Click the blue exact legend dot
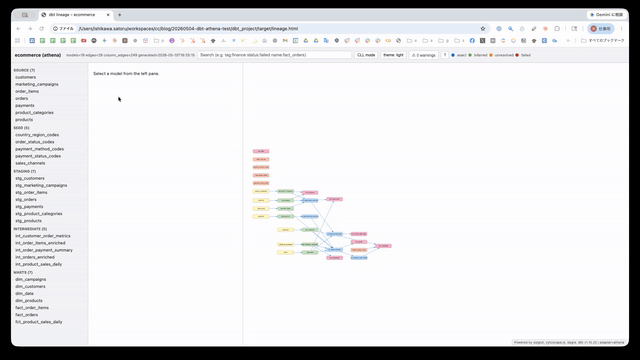This screenshot has width=640, height=360. (453, 55)
